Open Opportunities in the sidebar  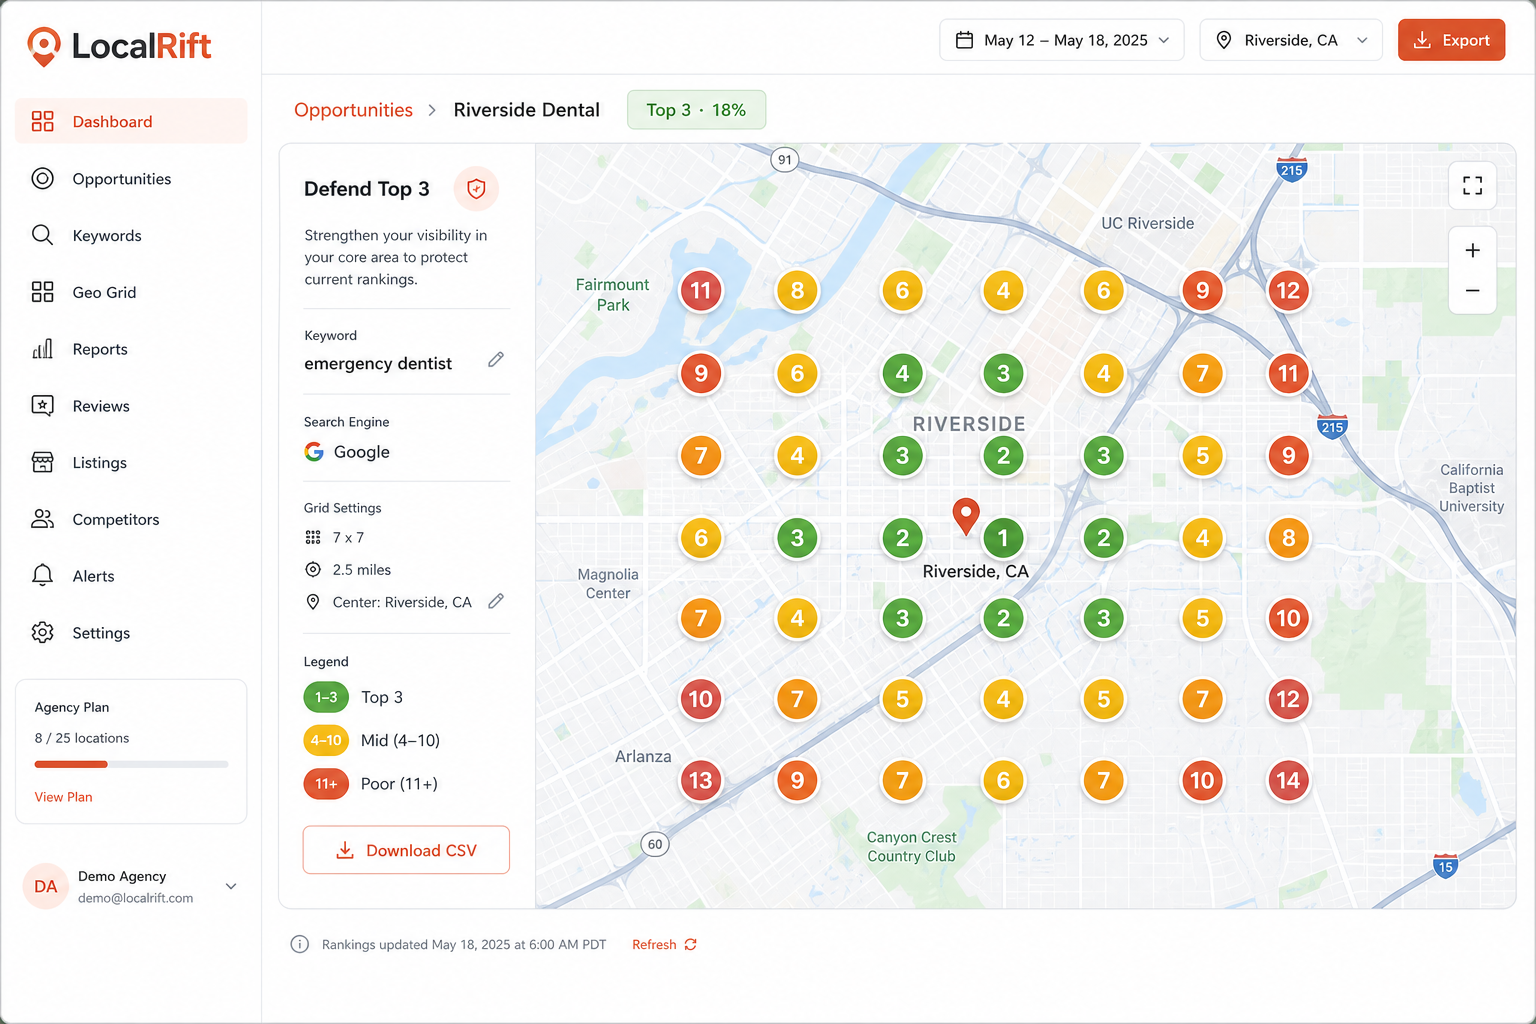pos(131,178)
